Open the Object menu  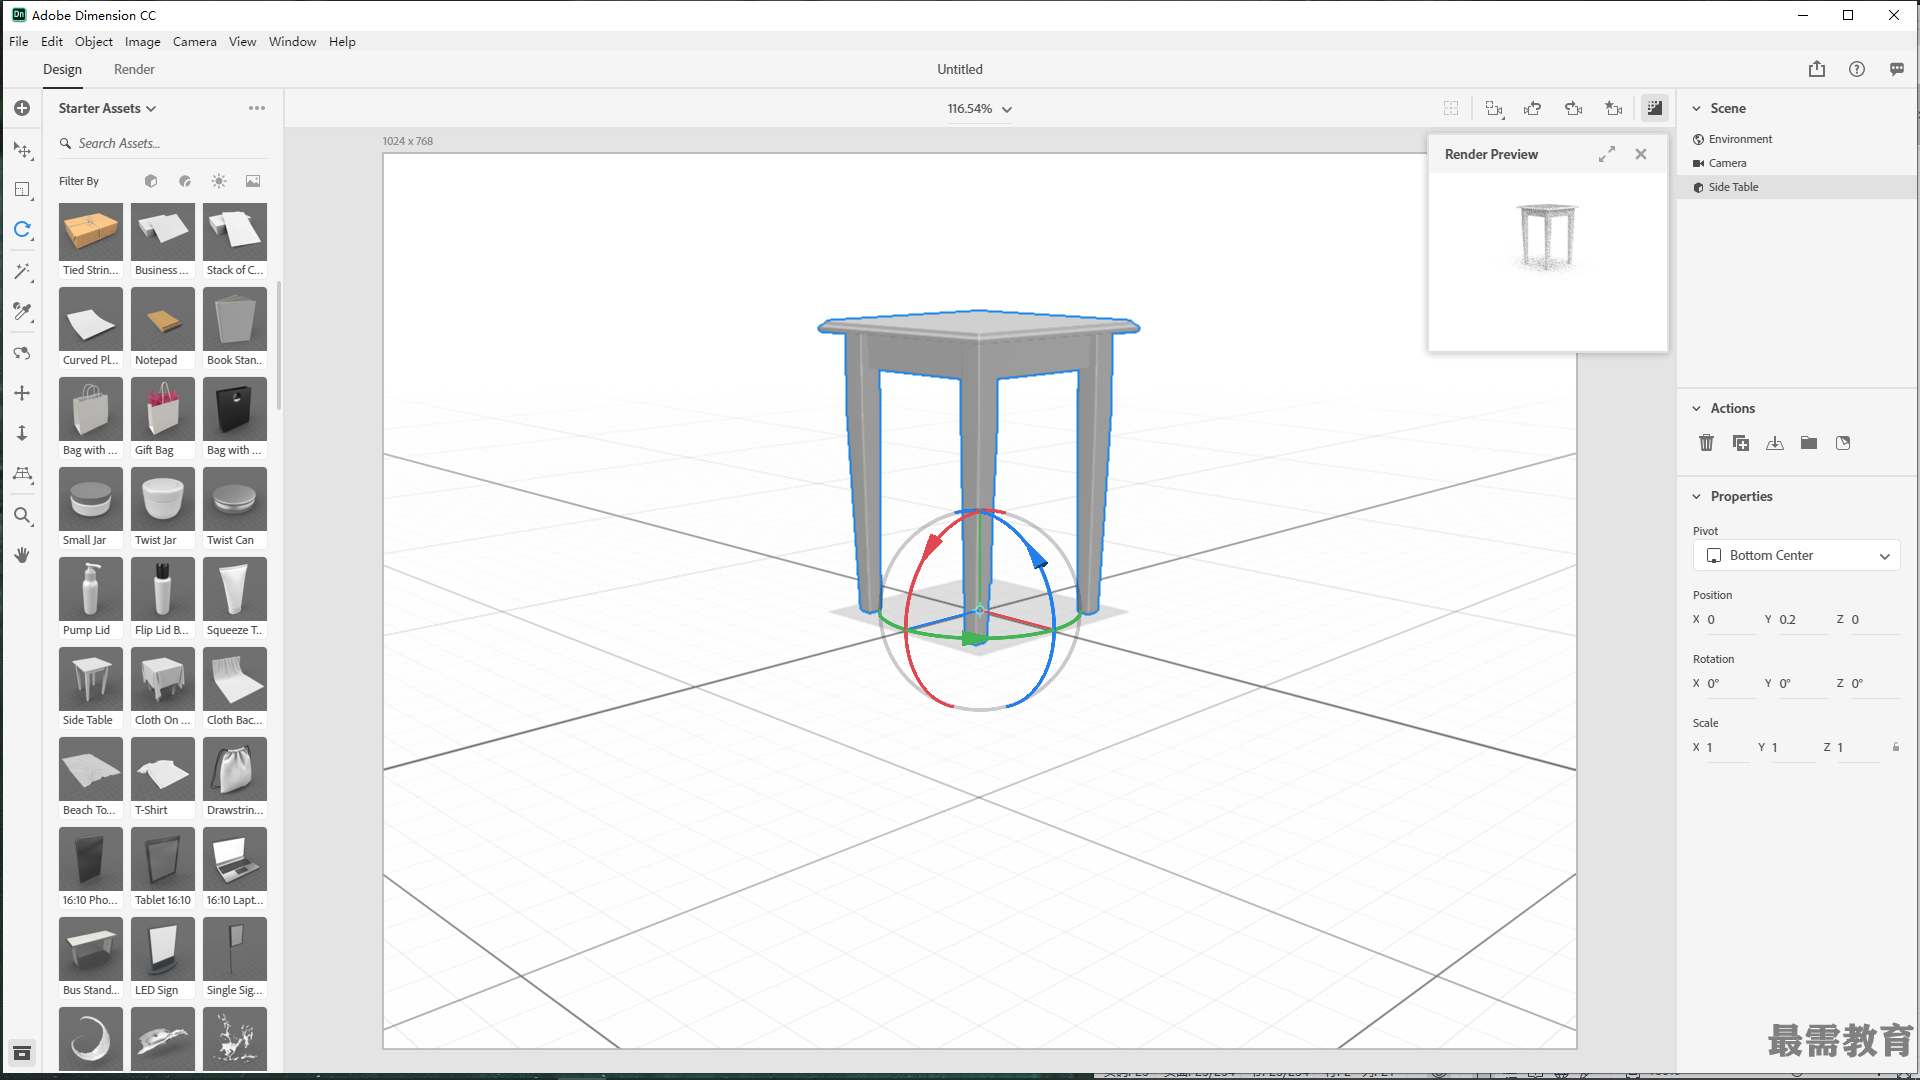pyautogui.click(x=94, y=41)
